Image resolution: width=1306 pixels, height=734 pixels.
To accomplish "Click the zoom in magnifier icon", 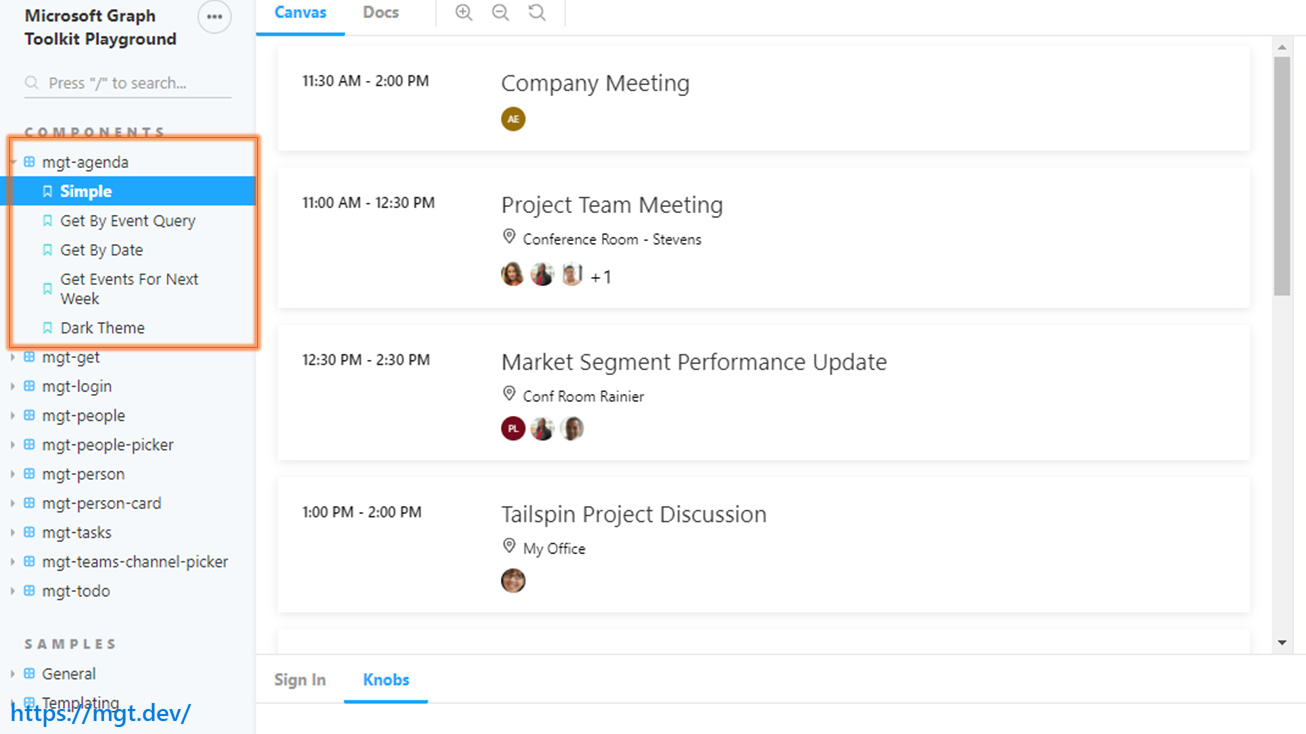I will click(x=464, y=13).
